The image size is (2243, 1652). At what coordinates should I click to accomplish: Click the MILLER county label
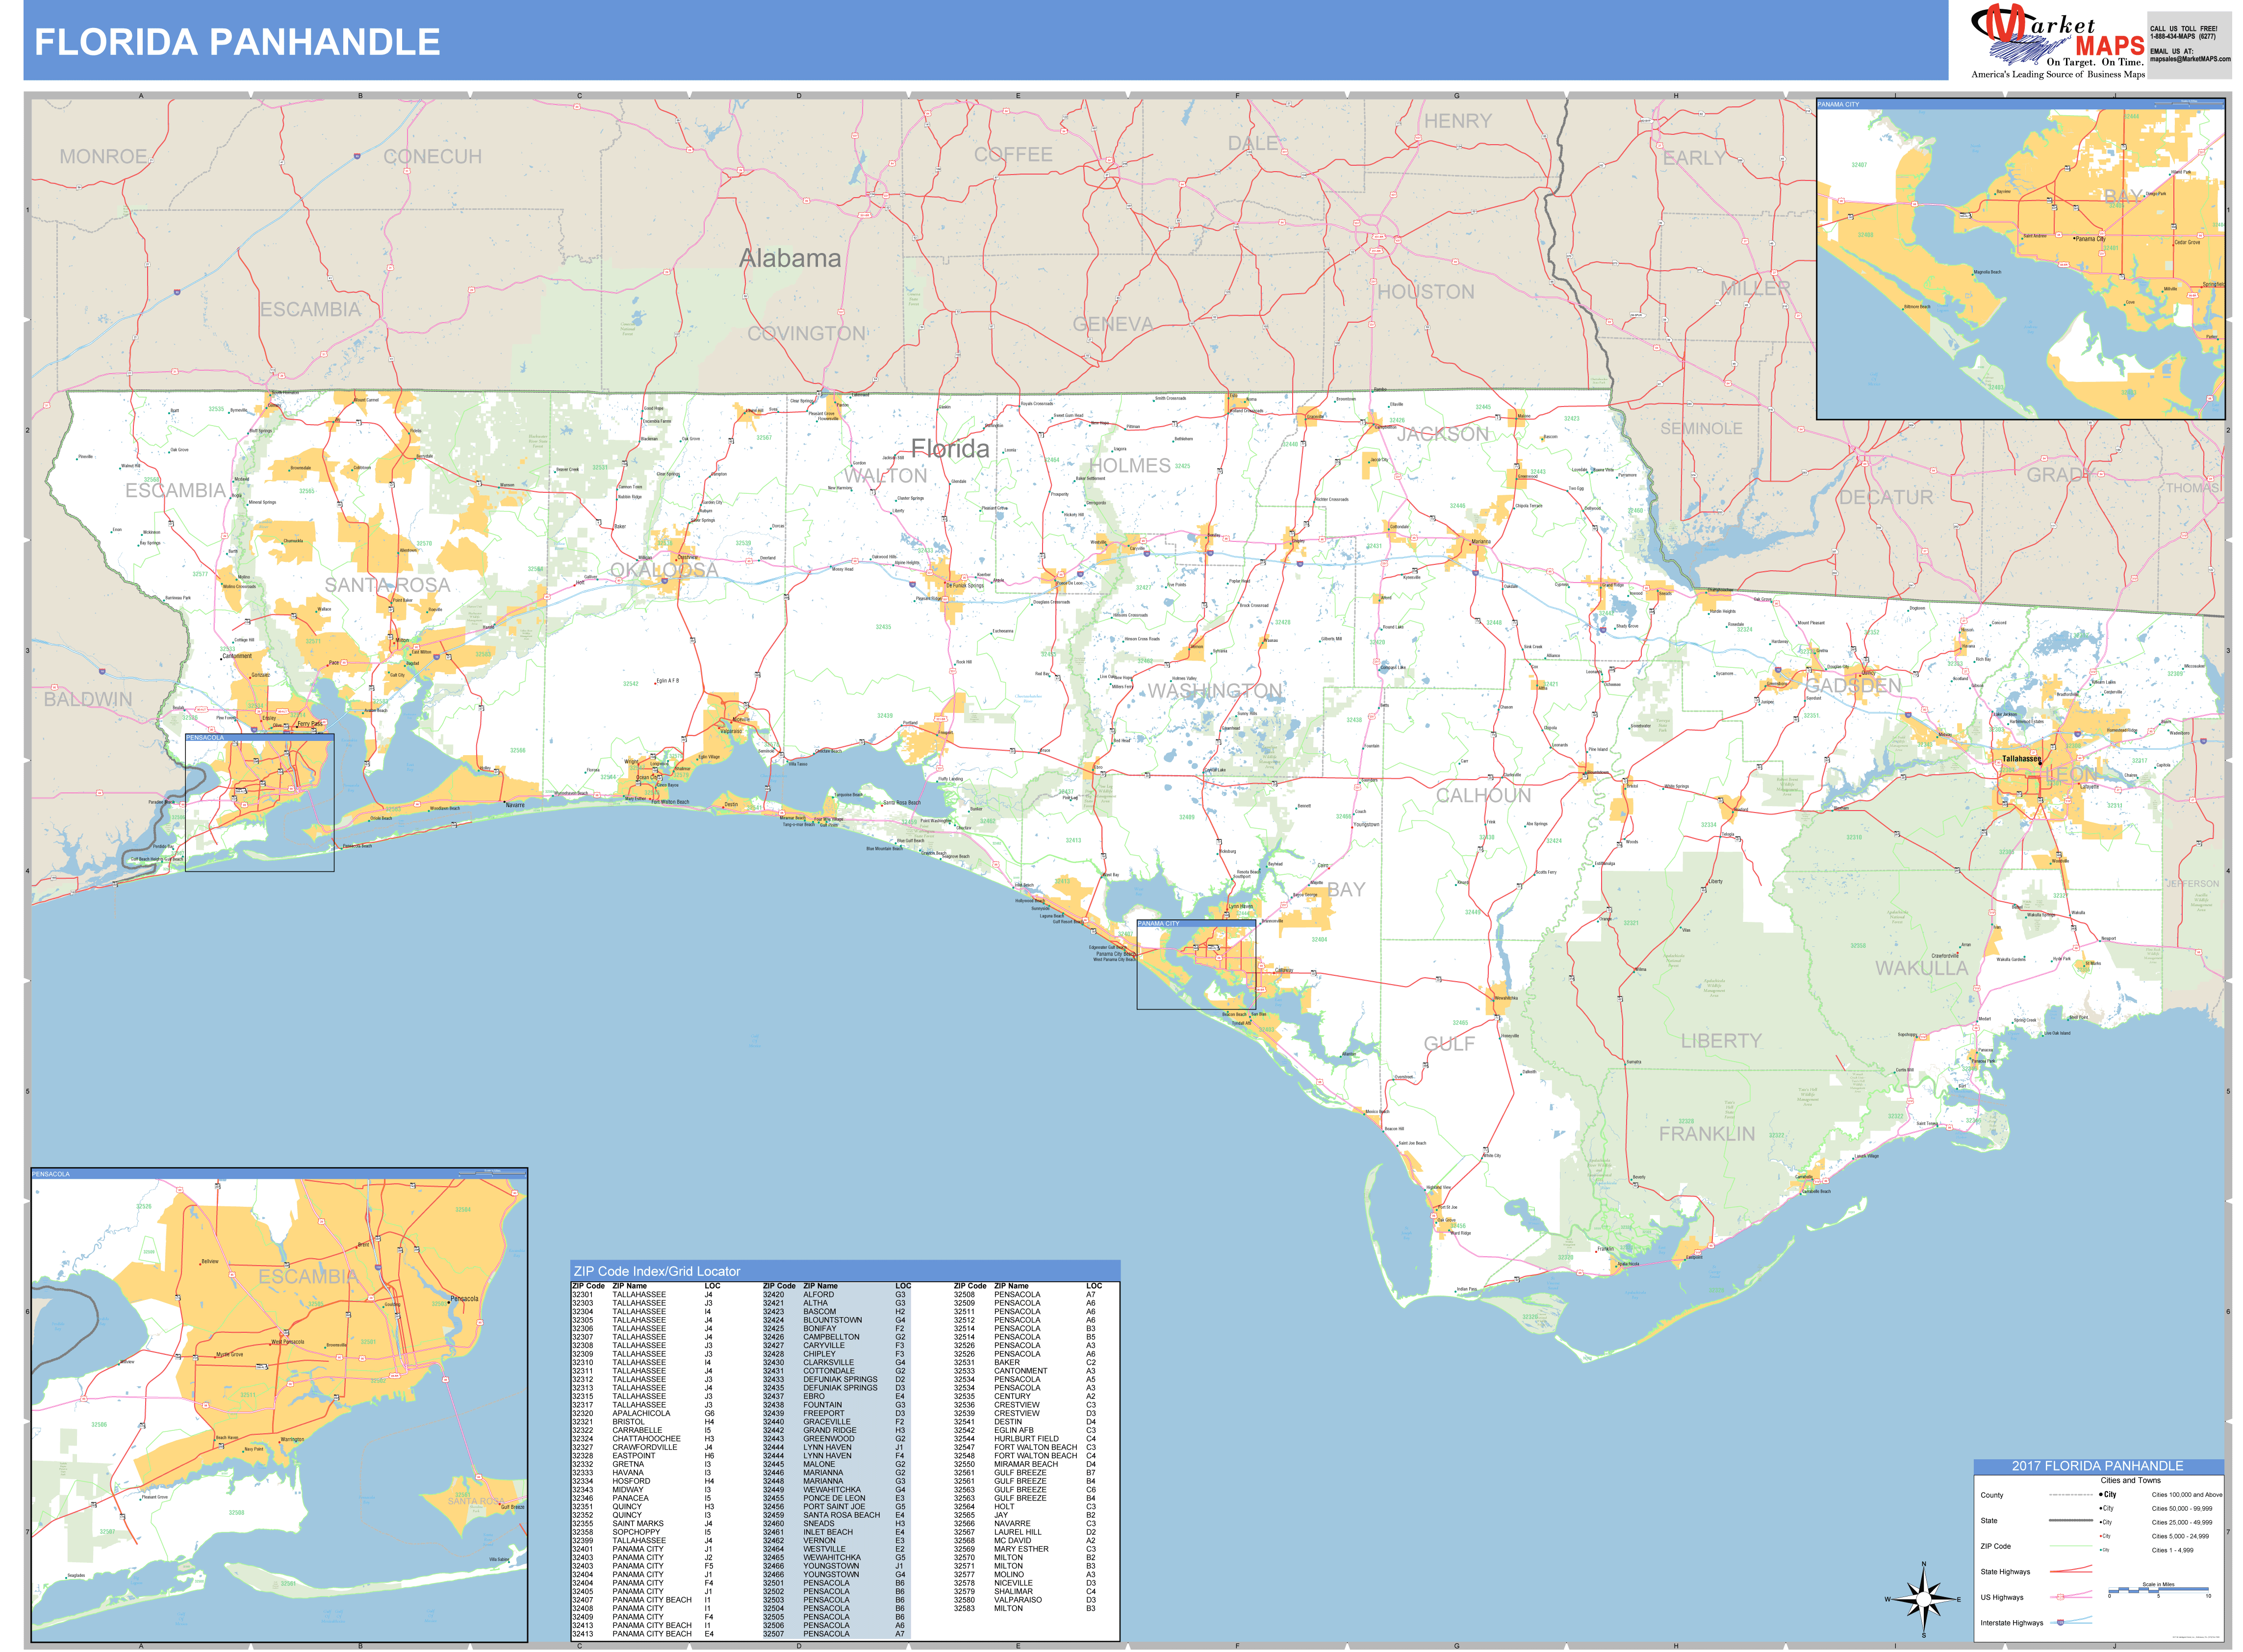pos(1755,289)
